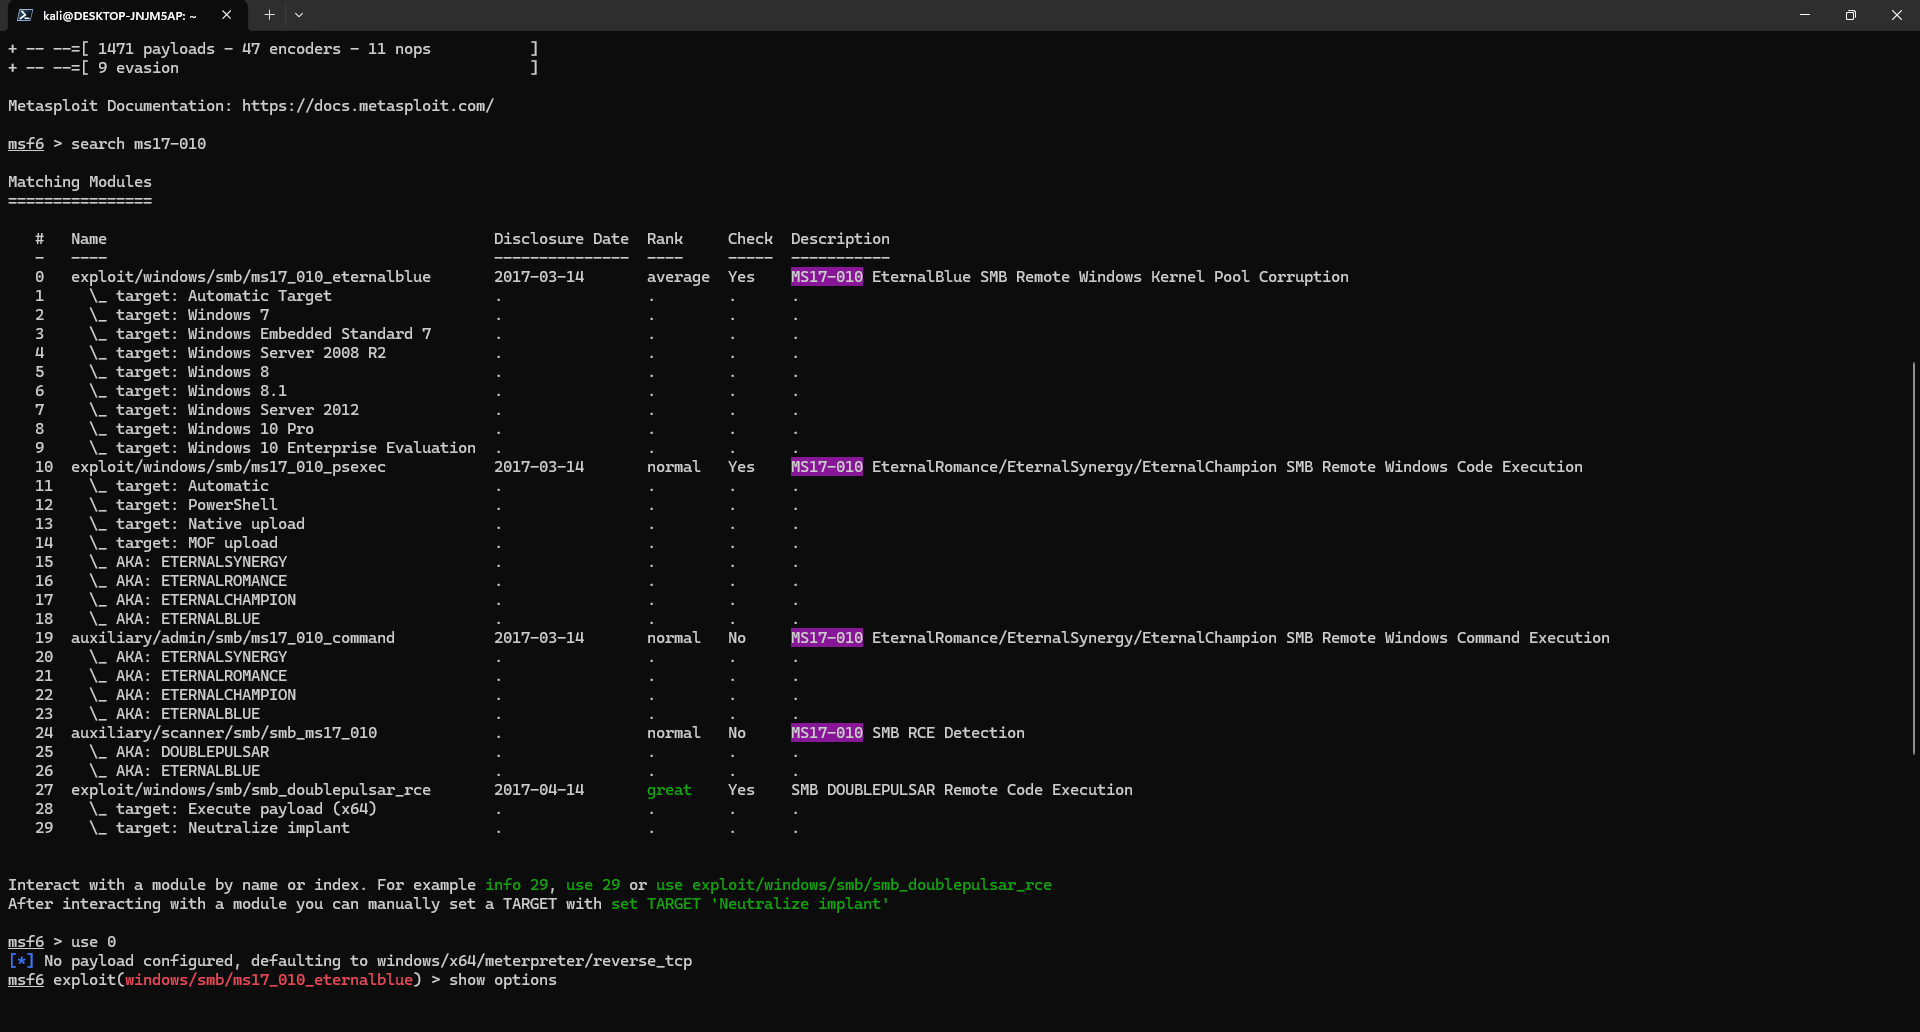Image resolution: width=1920 pixels, height=1032 pixels.
Task: Click auxiliary/admin/smb/ms17_010_command module name
Action: [x=233, y=638]
